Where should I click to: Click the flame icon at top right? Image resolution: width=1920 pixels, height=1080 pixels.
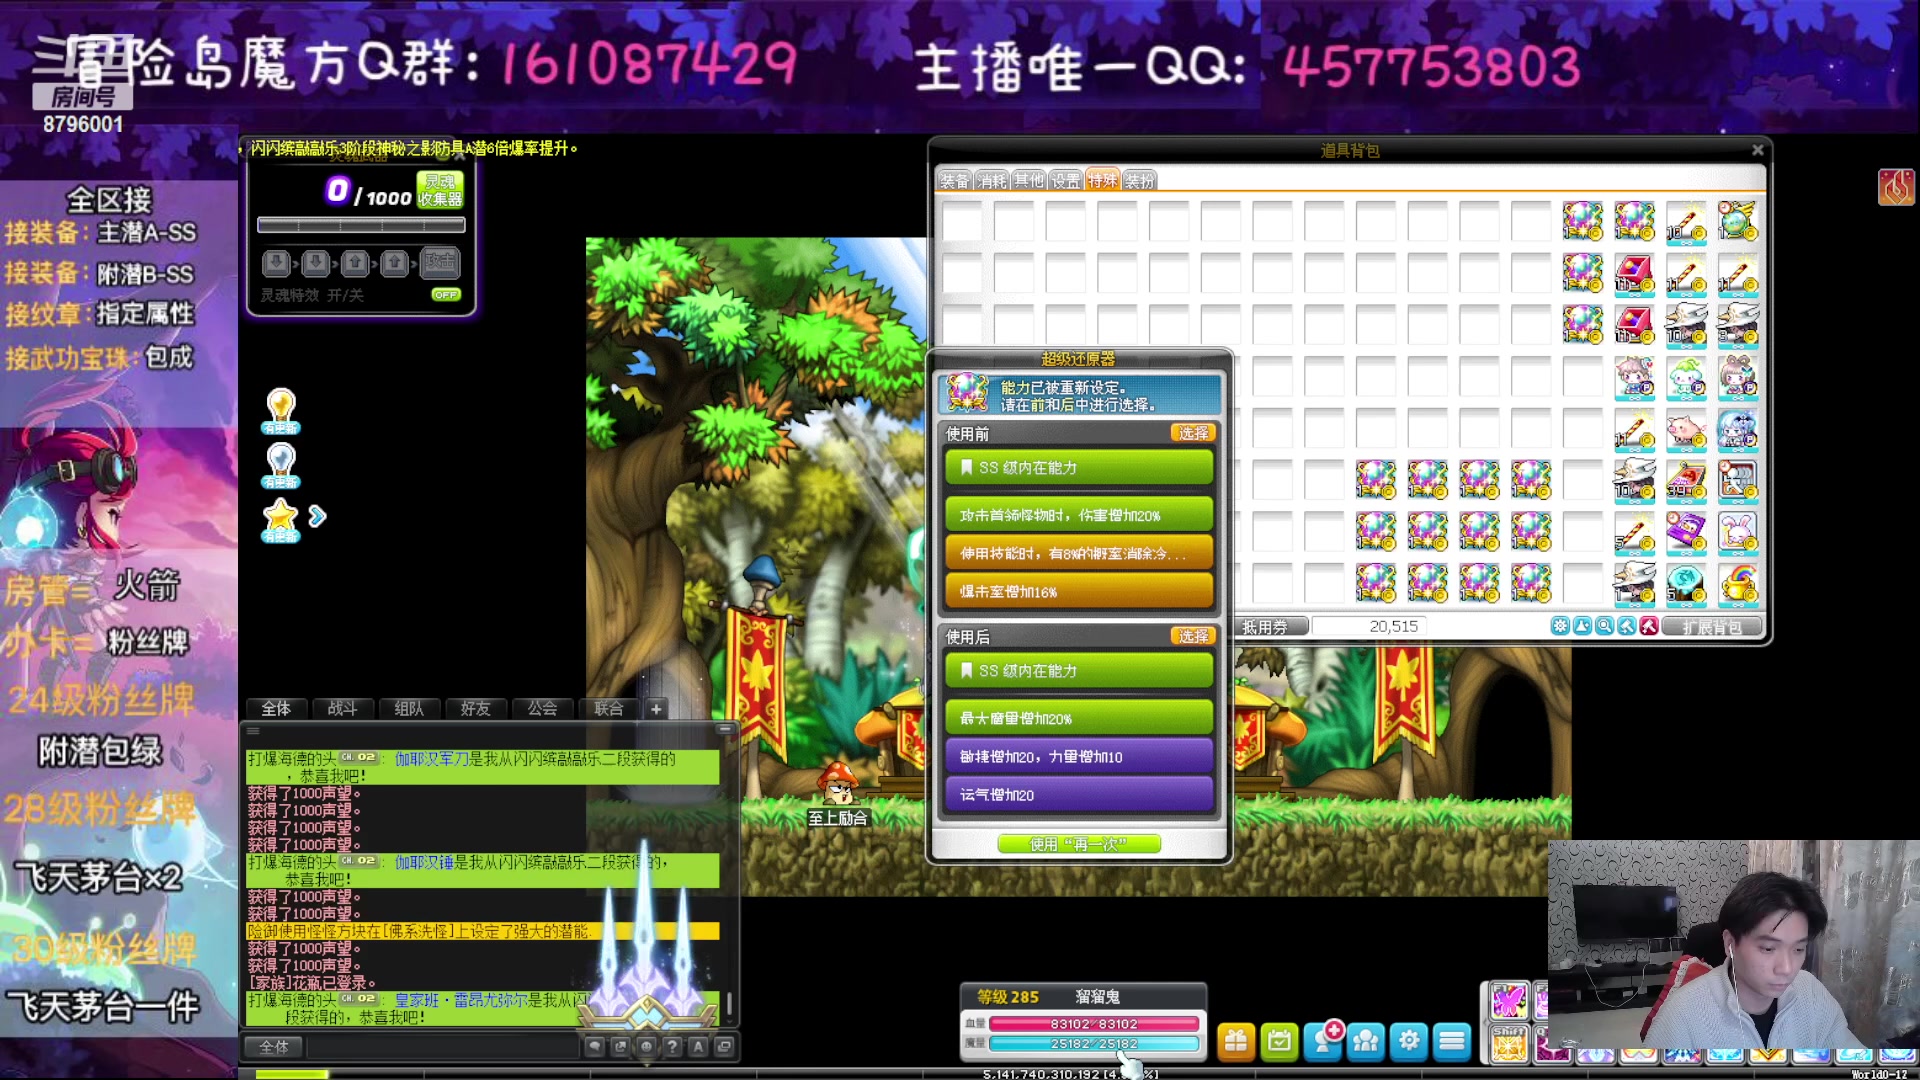coord(1896,187)
